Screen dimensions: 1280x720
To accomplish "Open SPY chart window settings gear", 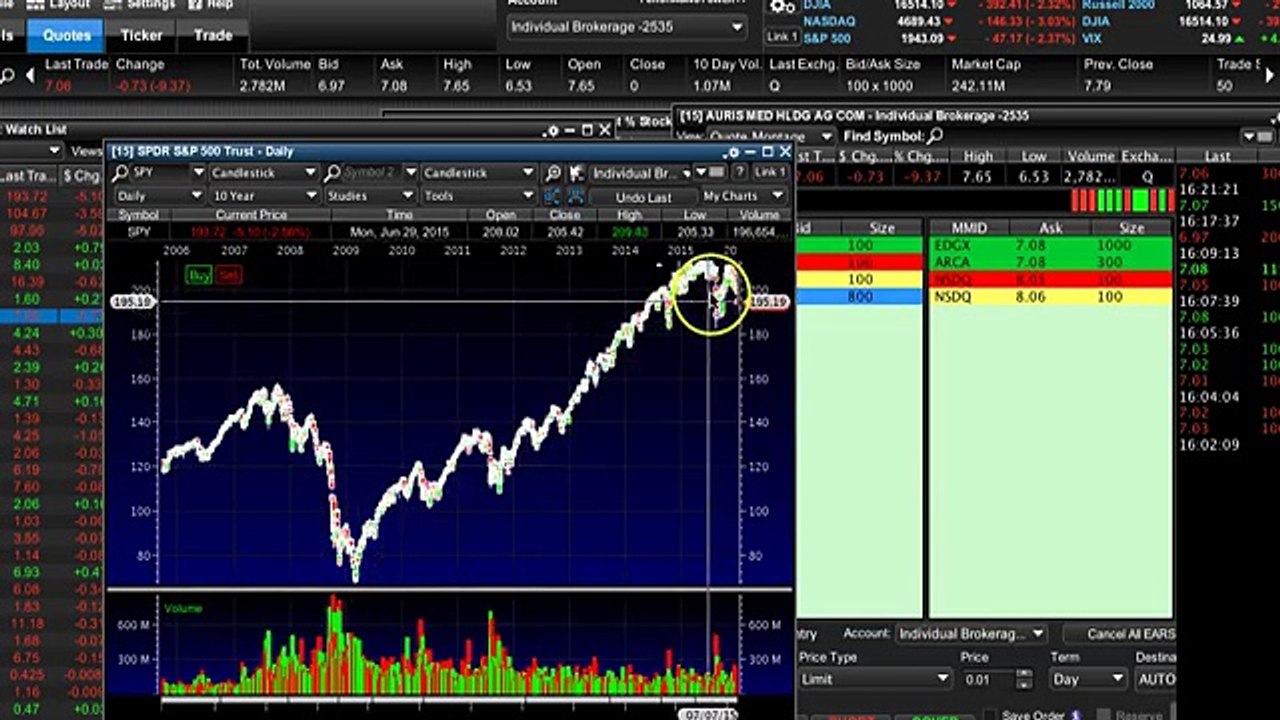I will (733, 152).
